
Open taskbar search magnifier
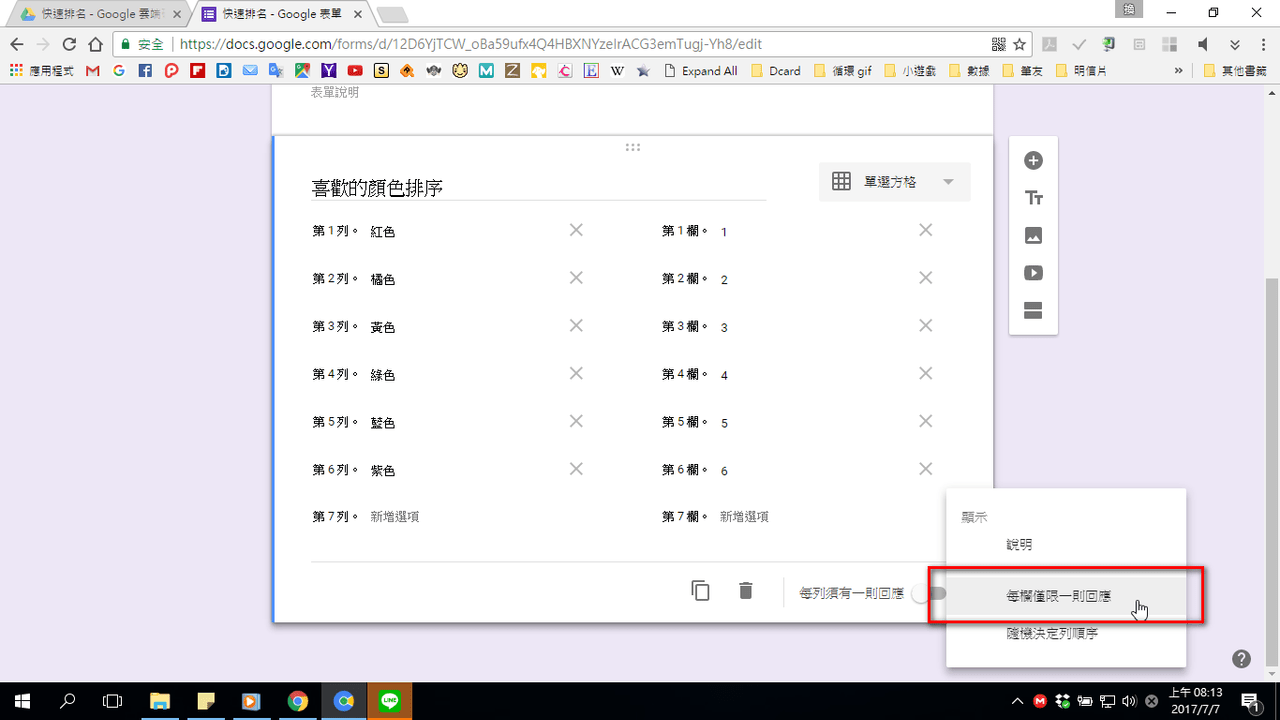click(x=68, y=701)
